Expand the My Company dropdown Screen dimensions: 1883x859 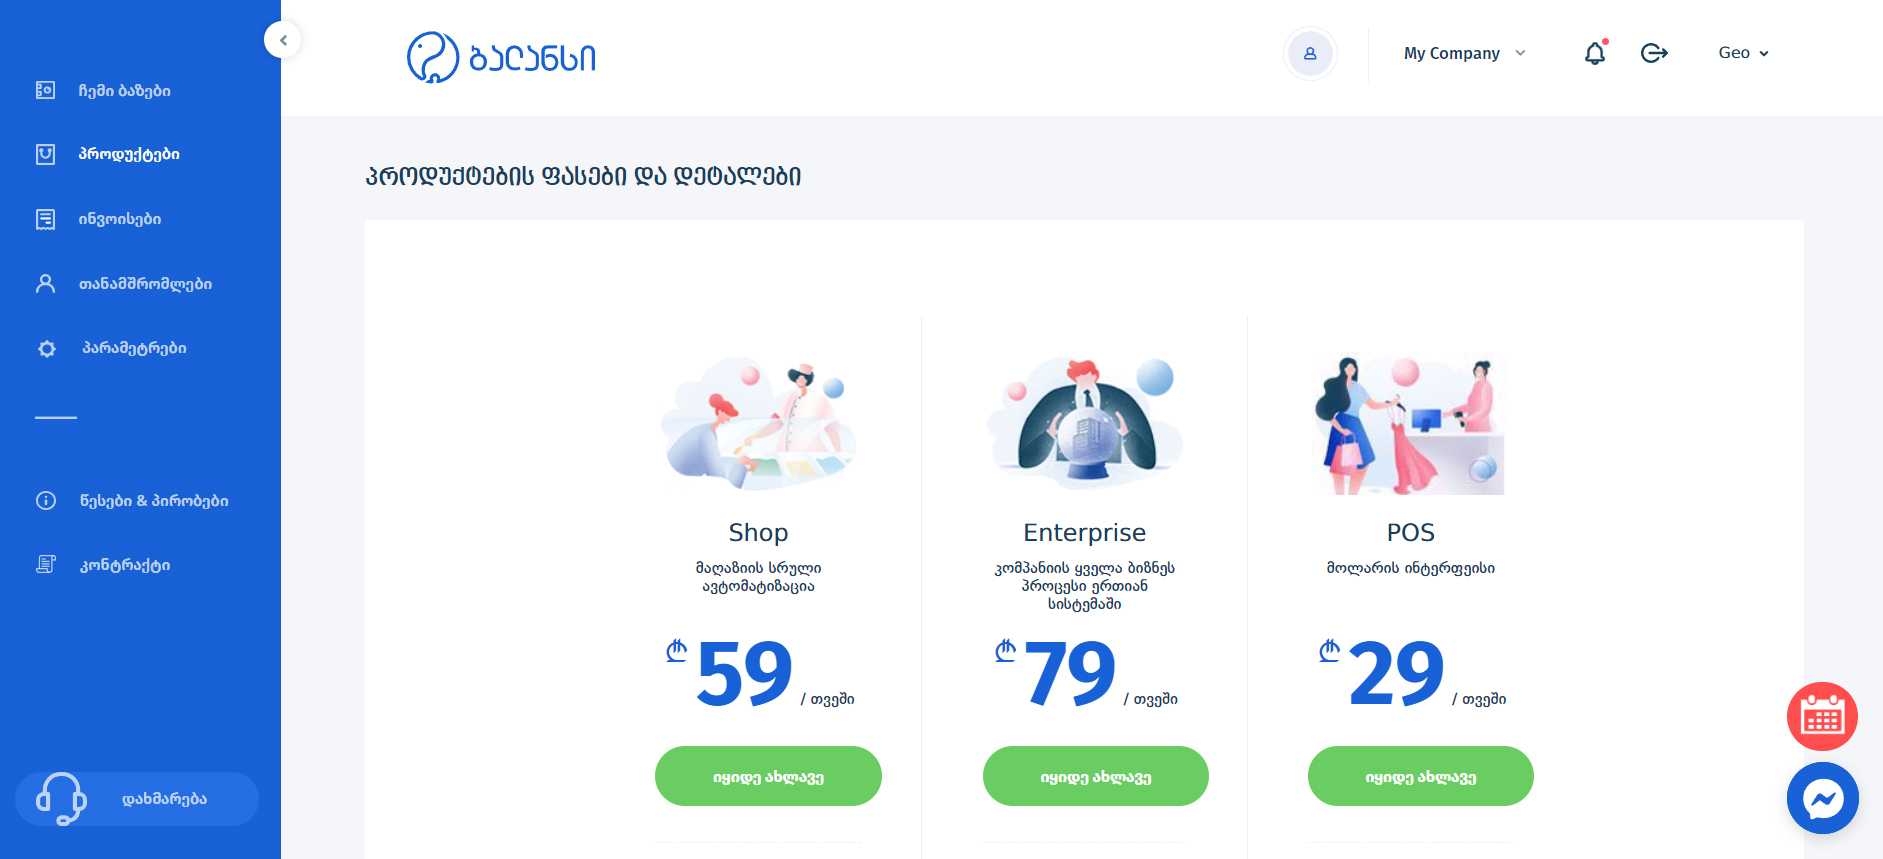(x=1464, y=53)
